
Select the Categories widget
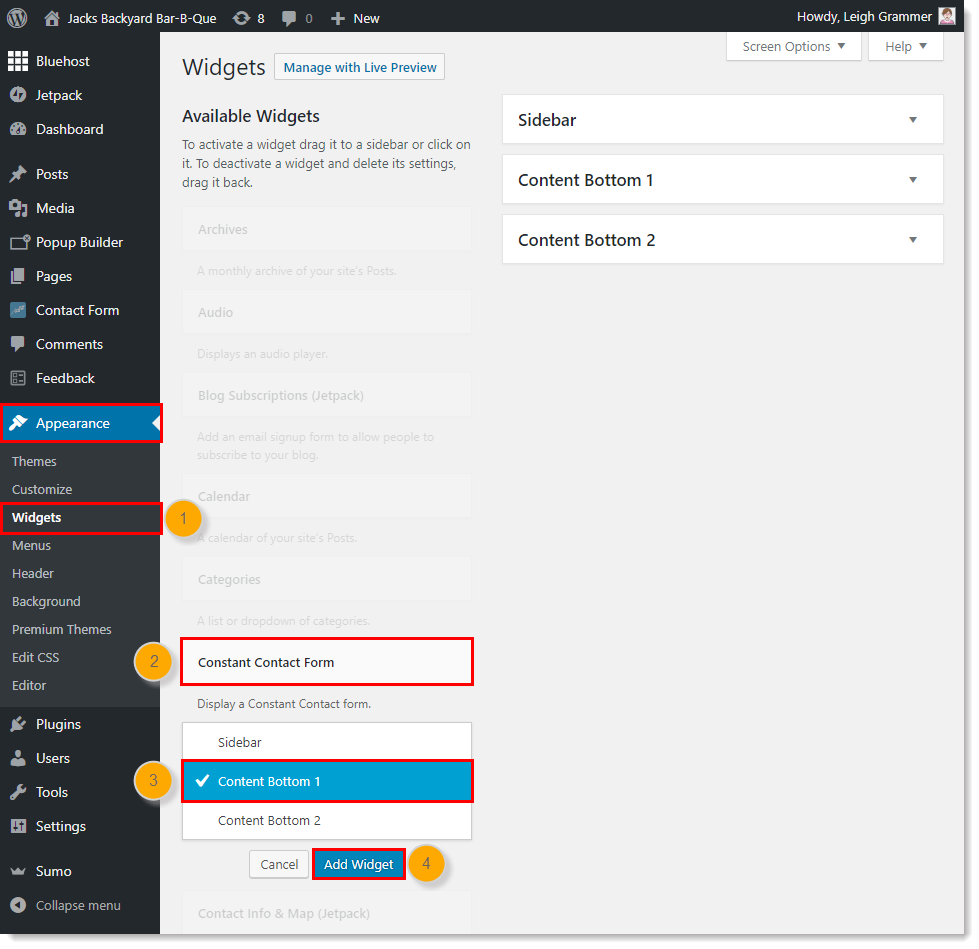click(327, 579)
